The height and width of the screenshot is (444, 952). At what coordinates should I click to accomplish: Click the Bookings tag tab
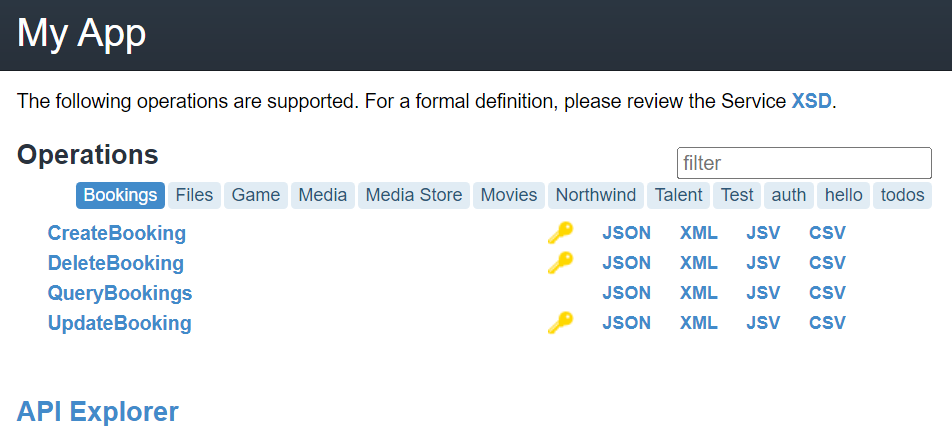pos(120,195)
